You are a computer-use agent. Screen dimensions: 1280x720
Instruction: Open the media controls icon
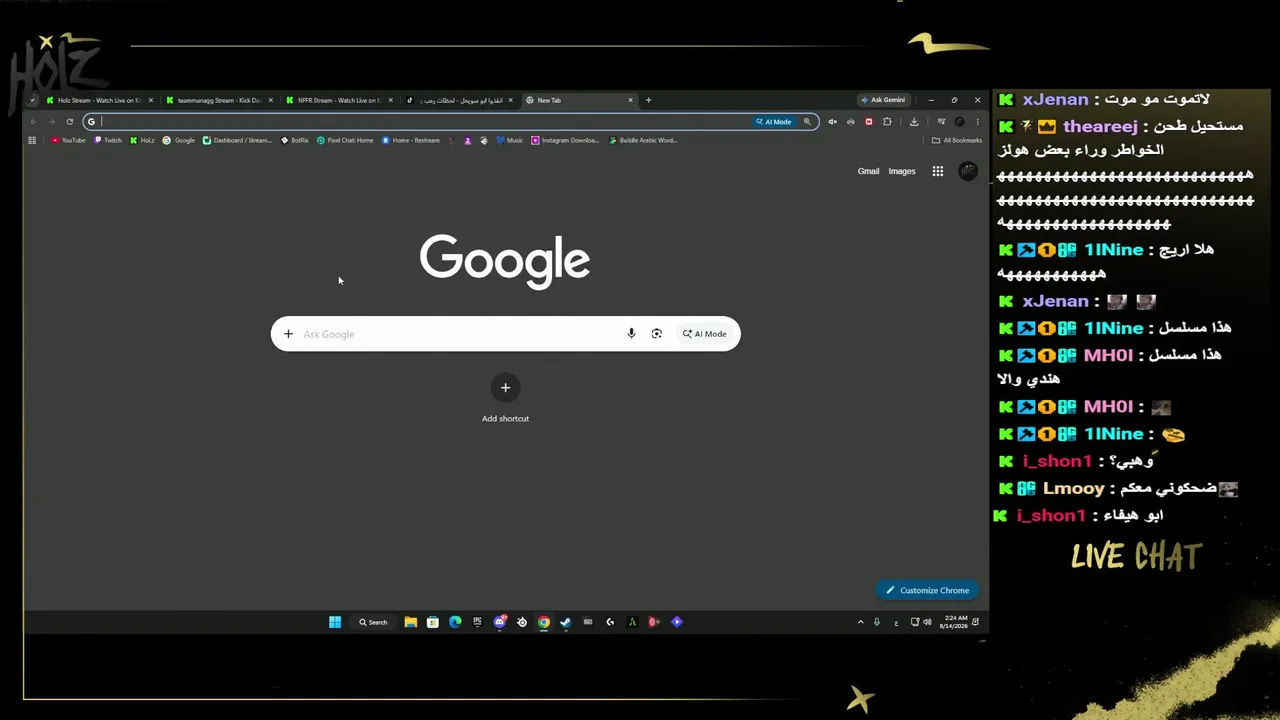point(941,122)
